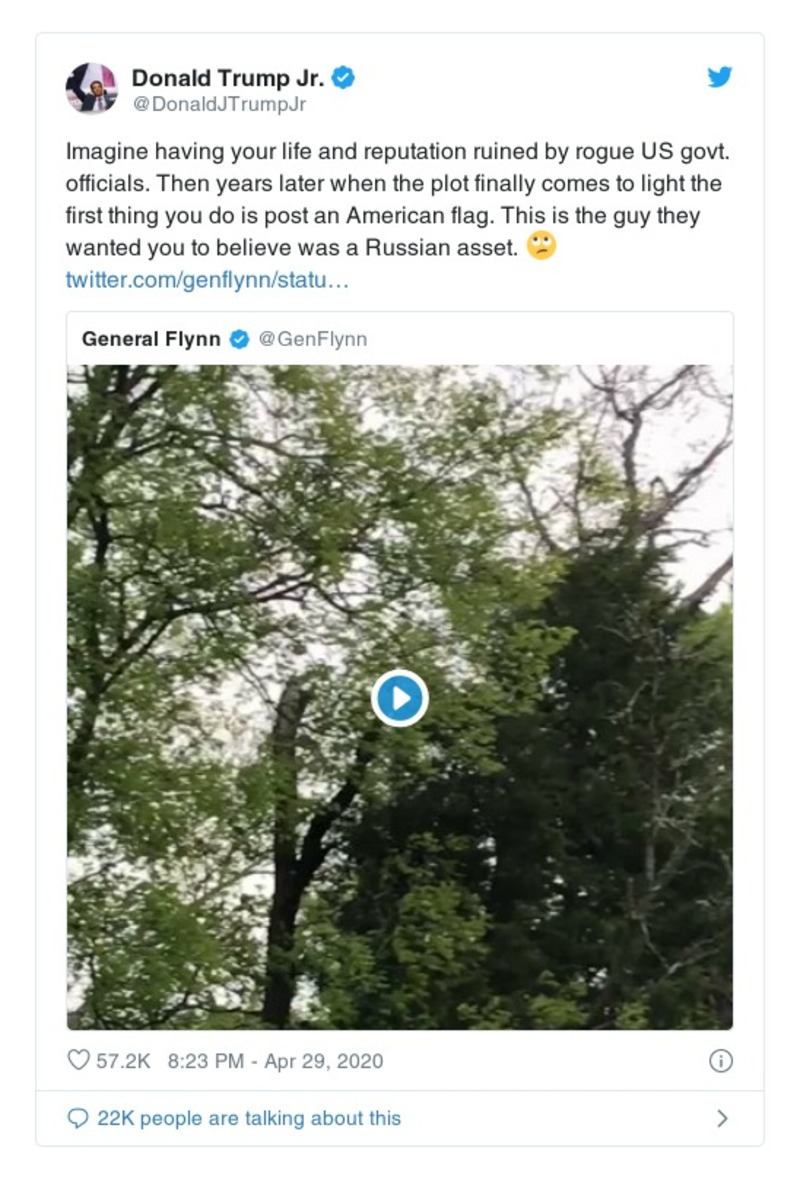Expand conversation with the right chevron arrow
The image size is (800, 1179).
coord(722,1118)
